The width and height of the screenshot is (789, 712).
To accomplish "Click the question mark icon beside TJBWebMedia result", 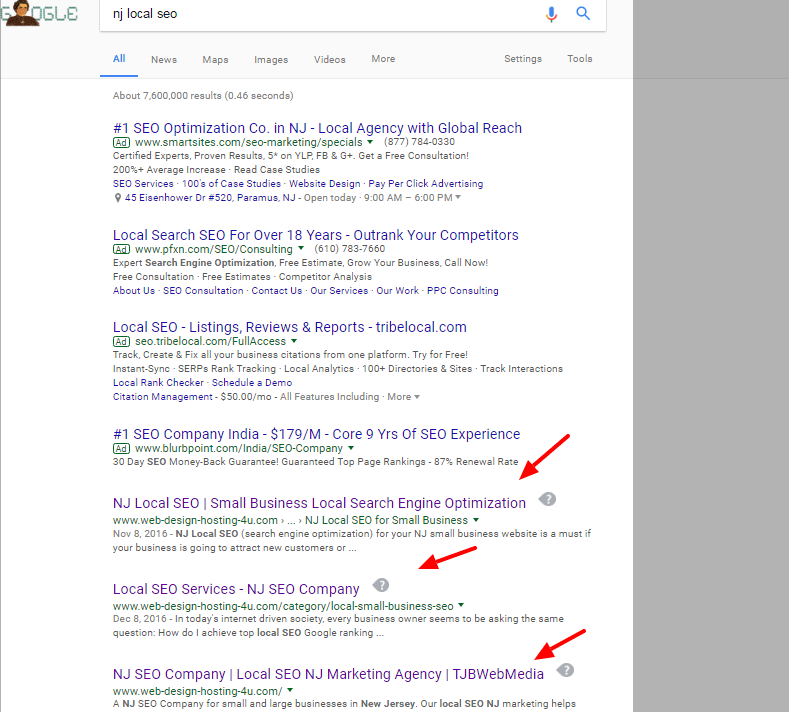I will pos(566,670).
